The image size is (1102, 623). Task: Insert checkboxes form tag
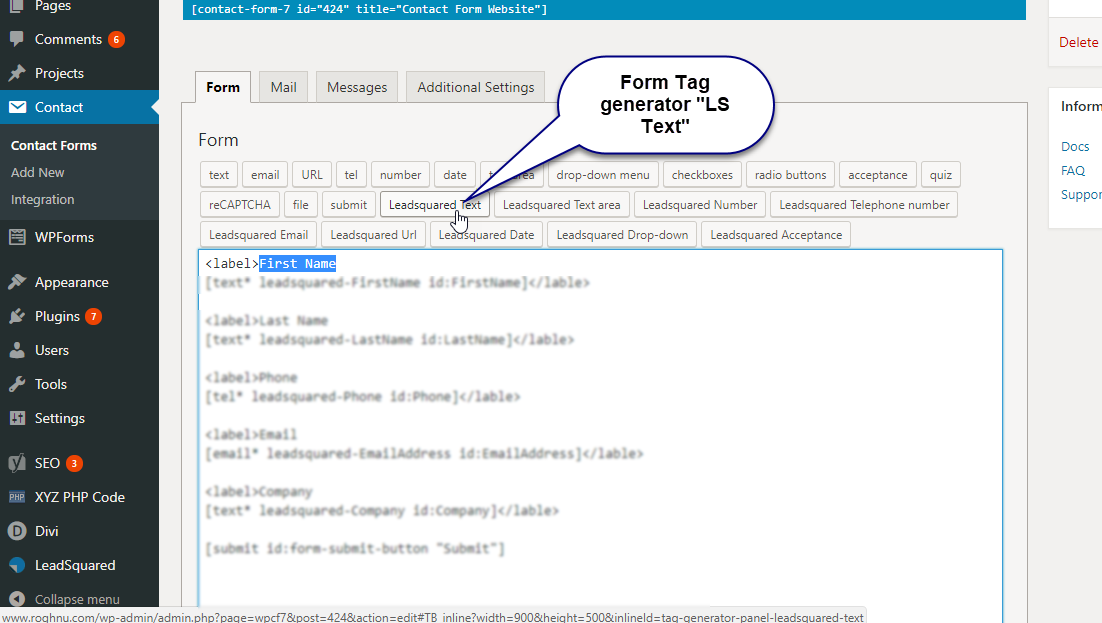702,175
